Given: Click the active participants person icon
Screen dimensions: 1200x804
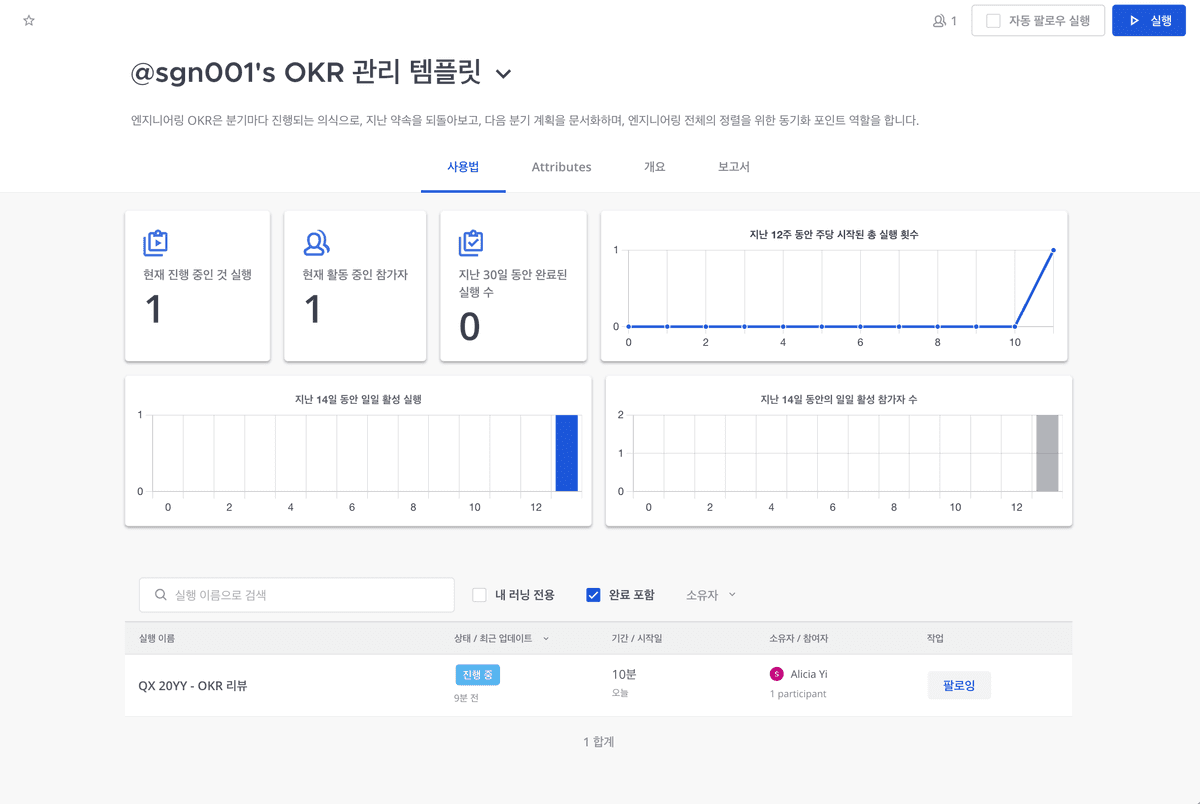Looking at the screenshot, I should (x=316, y=242).
